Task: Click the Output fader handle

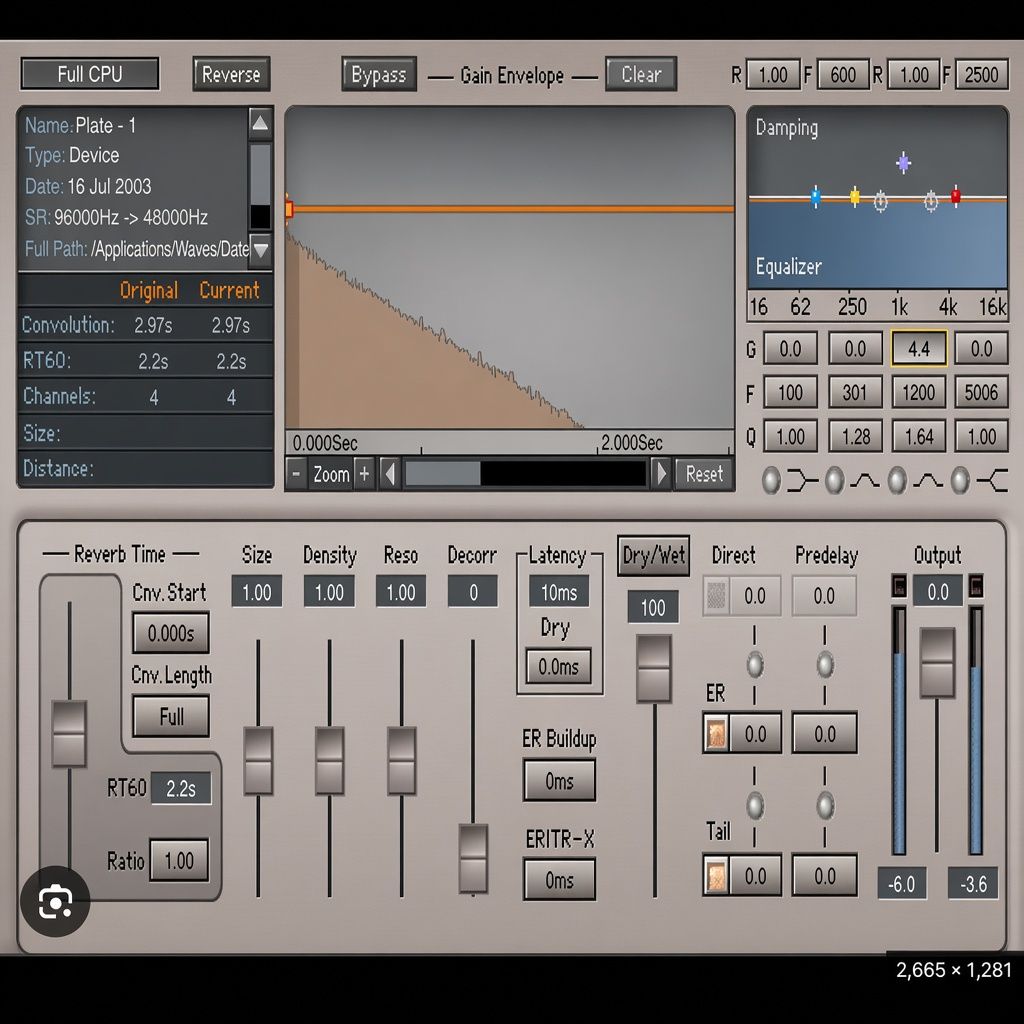Action: coord(937,663)
